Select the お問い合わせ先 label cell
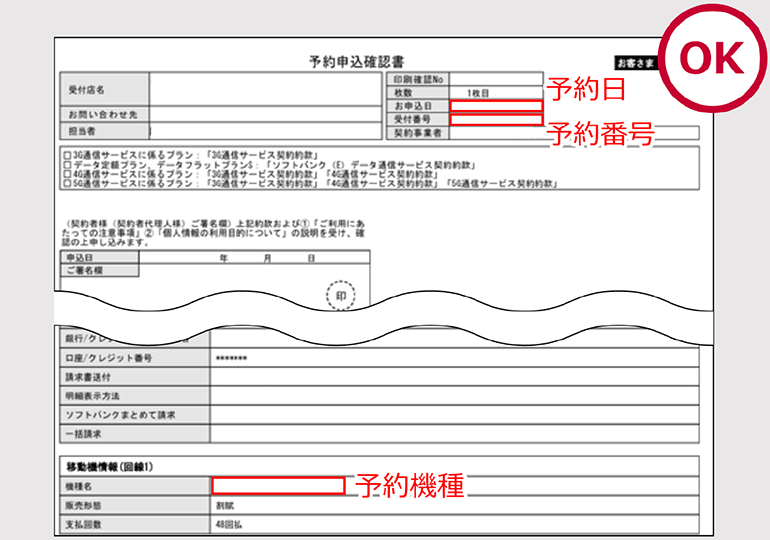Viewport: 770px width, 540px height. pos(105,114)
